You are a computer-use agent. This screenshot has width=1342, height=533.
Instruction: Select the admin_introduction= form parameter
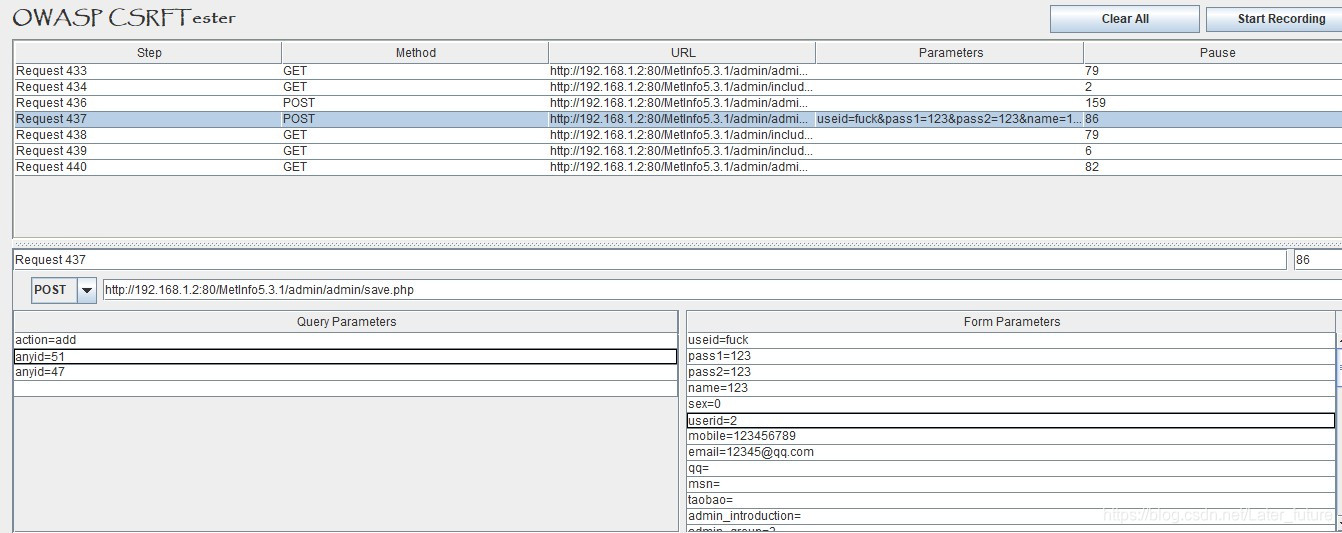1011,516
